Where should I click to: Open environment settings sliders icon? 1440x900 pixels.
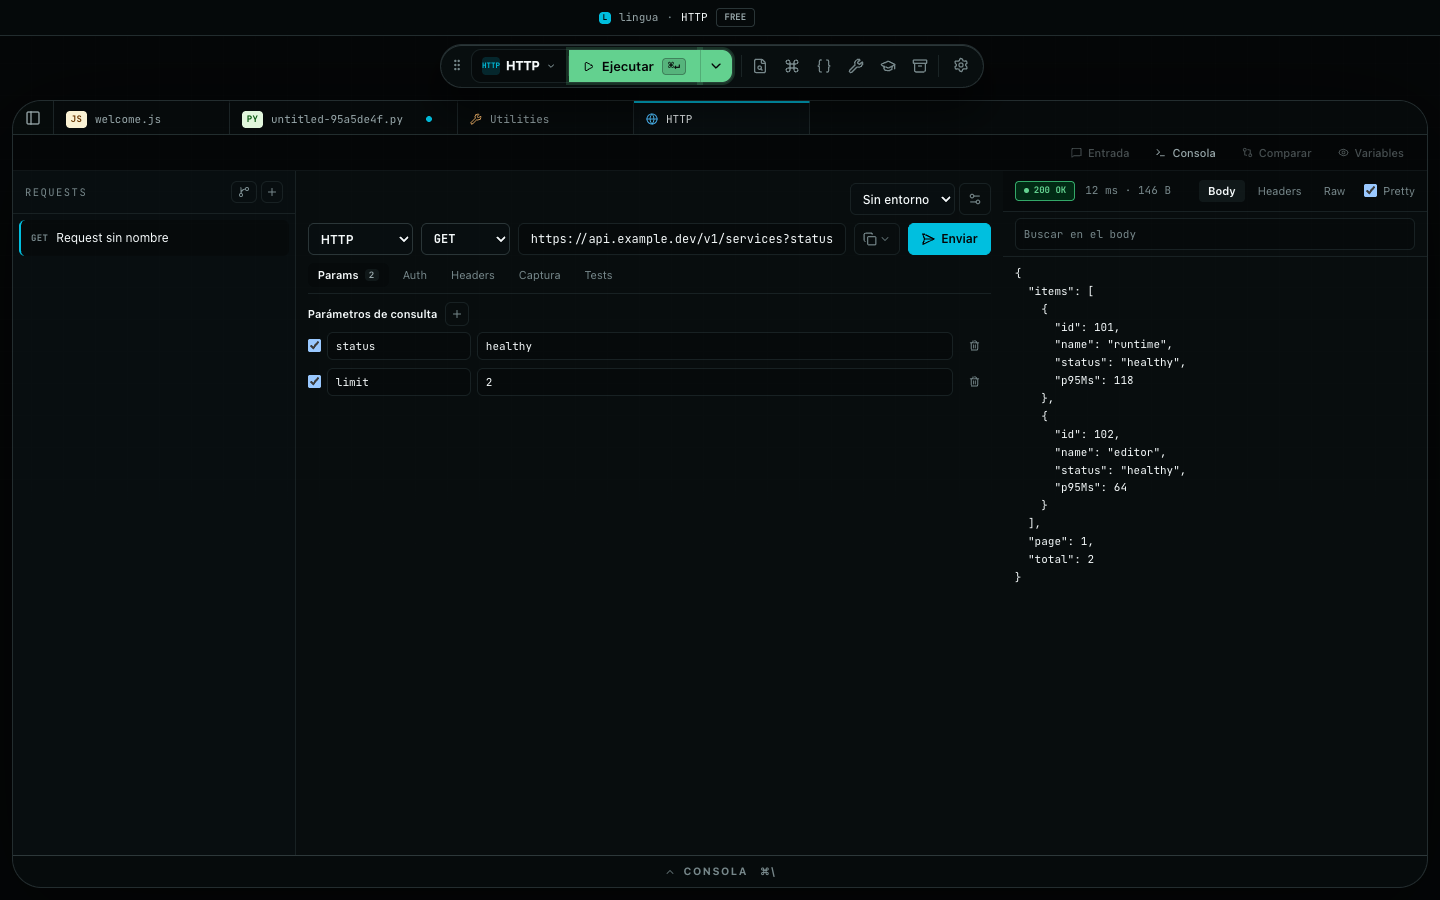(975, 199)
